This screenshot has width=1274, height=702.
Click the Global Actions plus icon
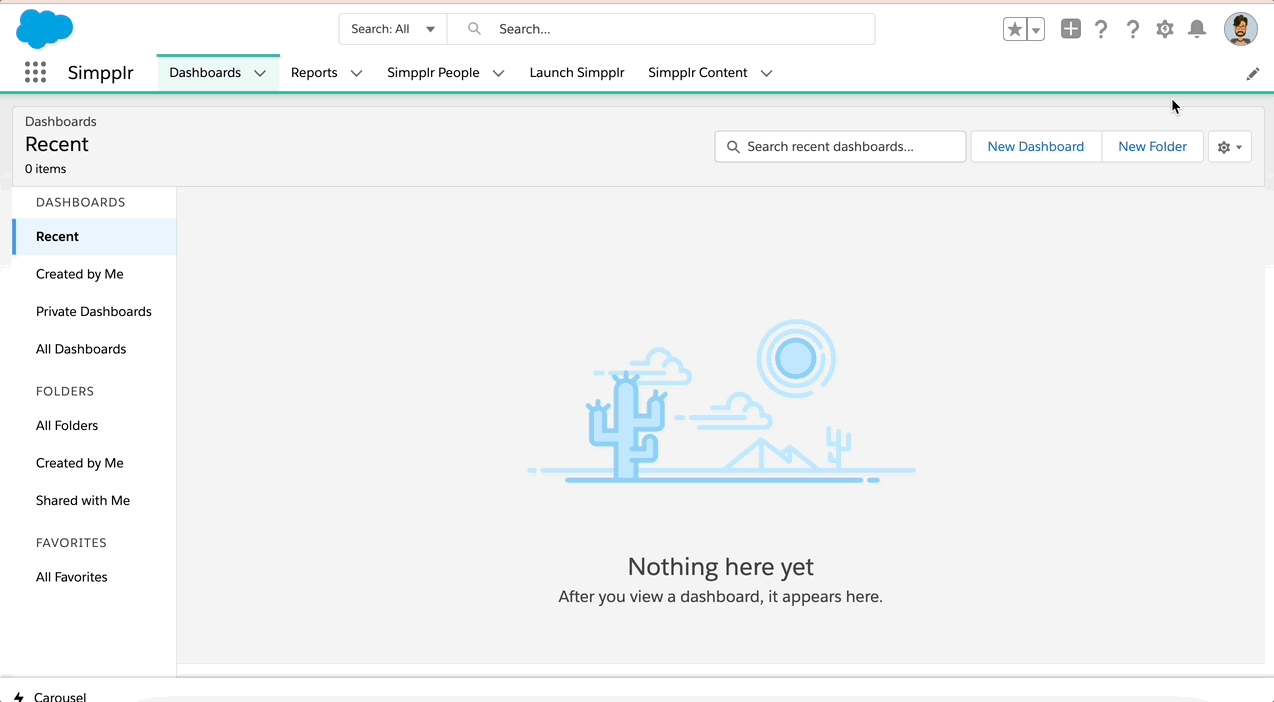coord(1071,29)
